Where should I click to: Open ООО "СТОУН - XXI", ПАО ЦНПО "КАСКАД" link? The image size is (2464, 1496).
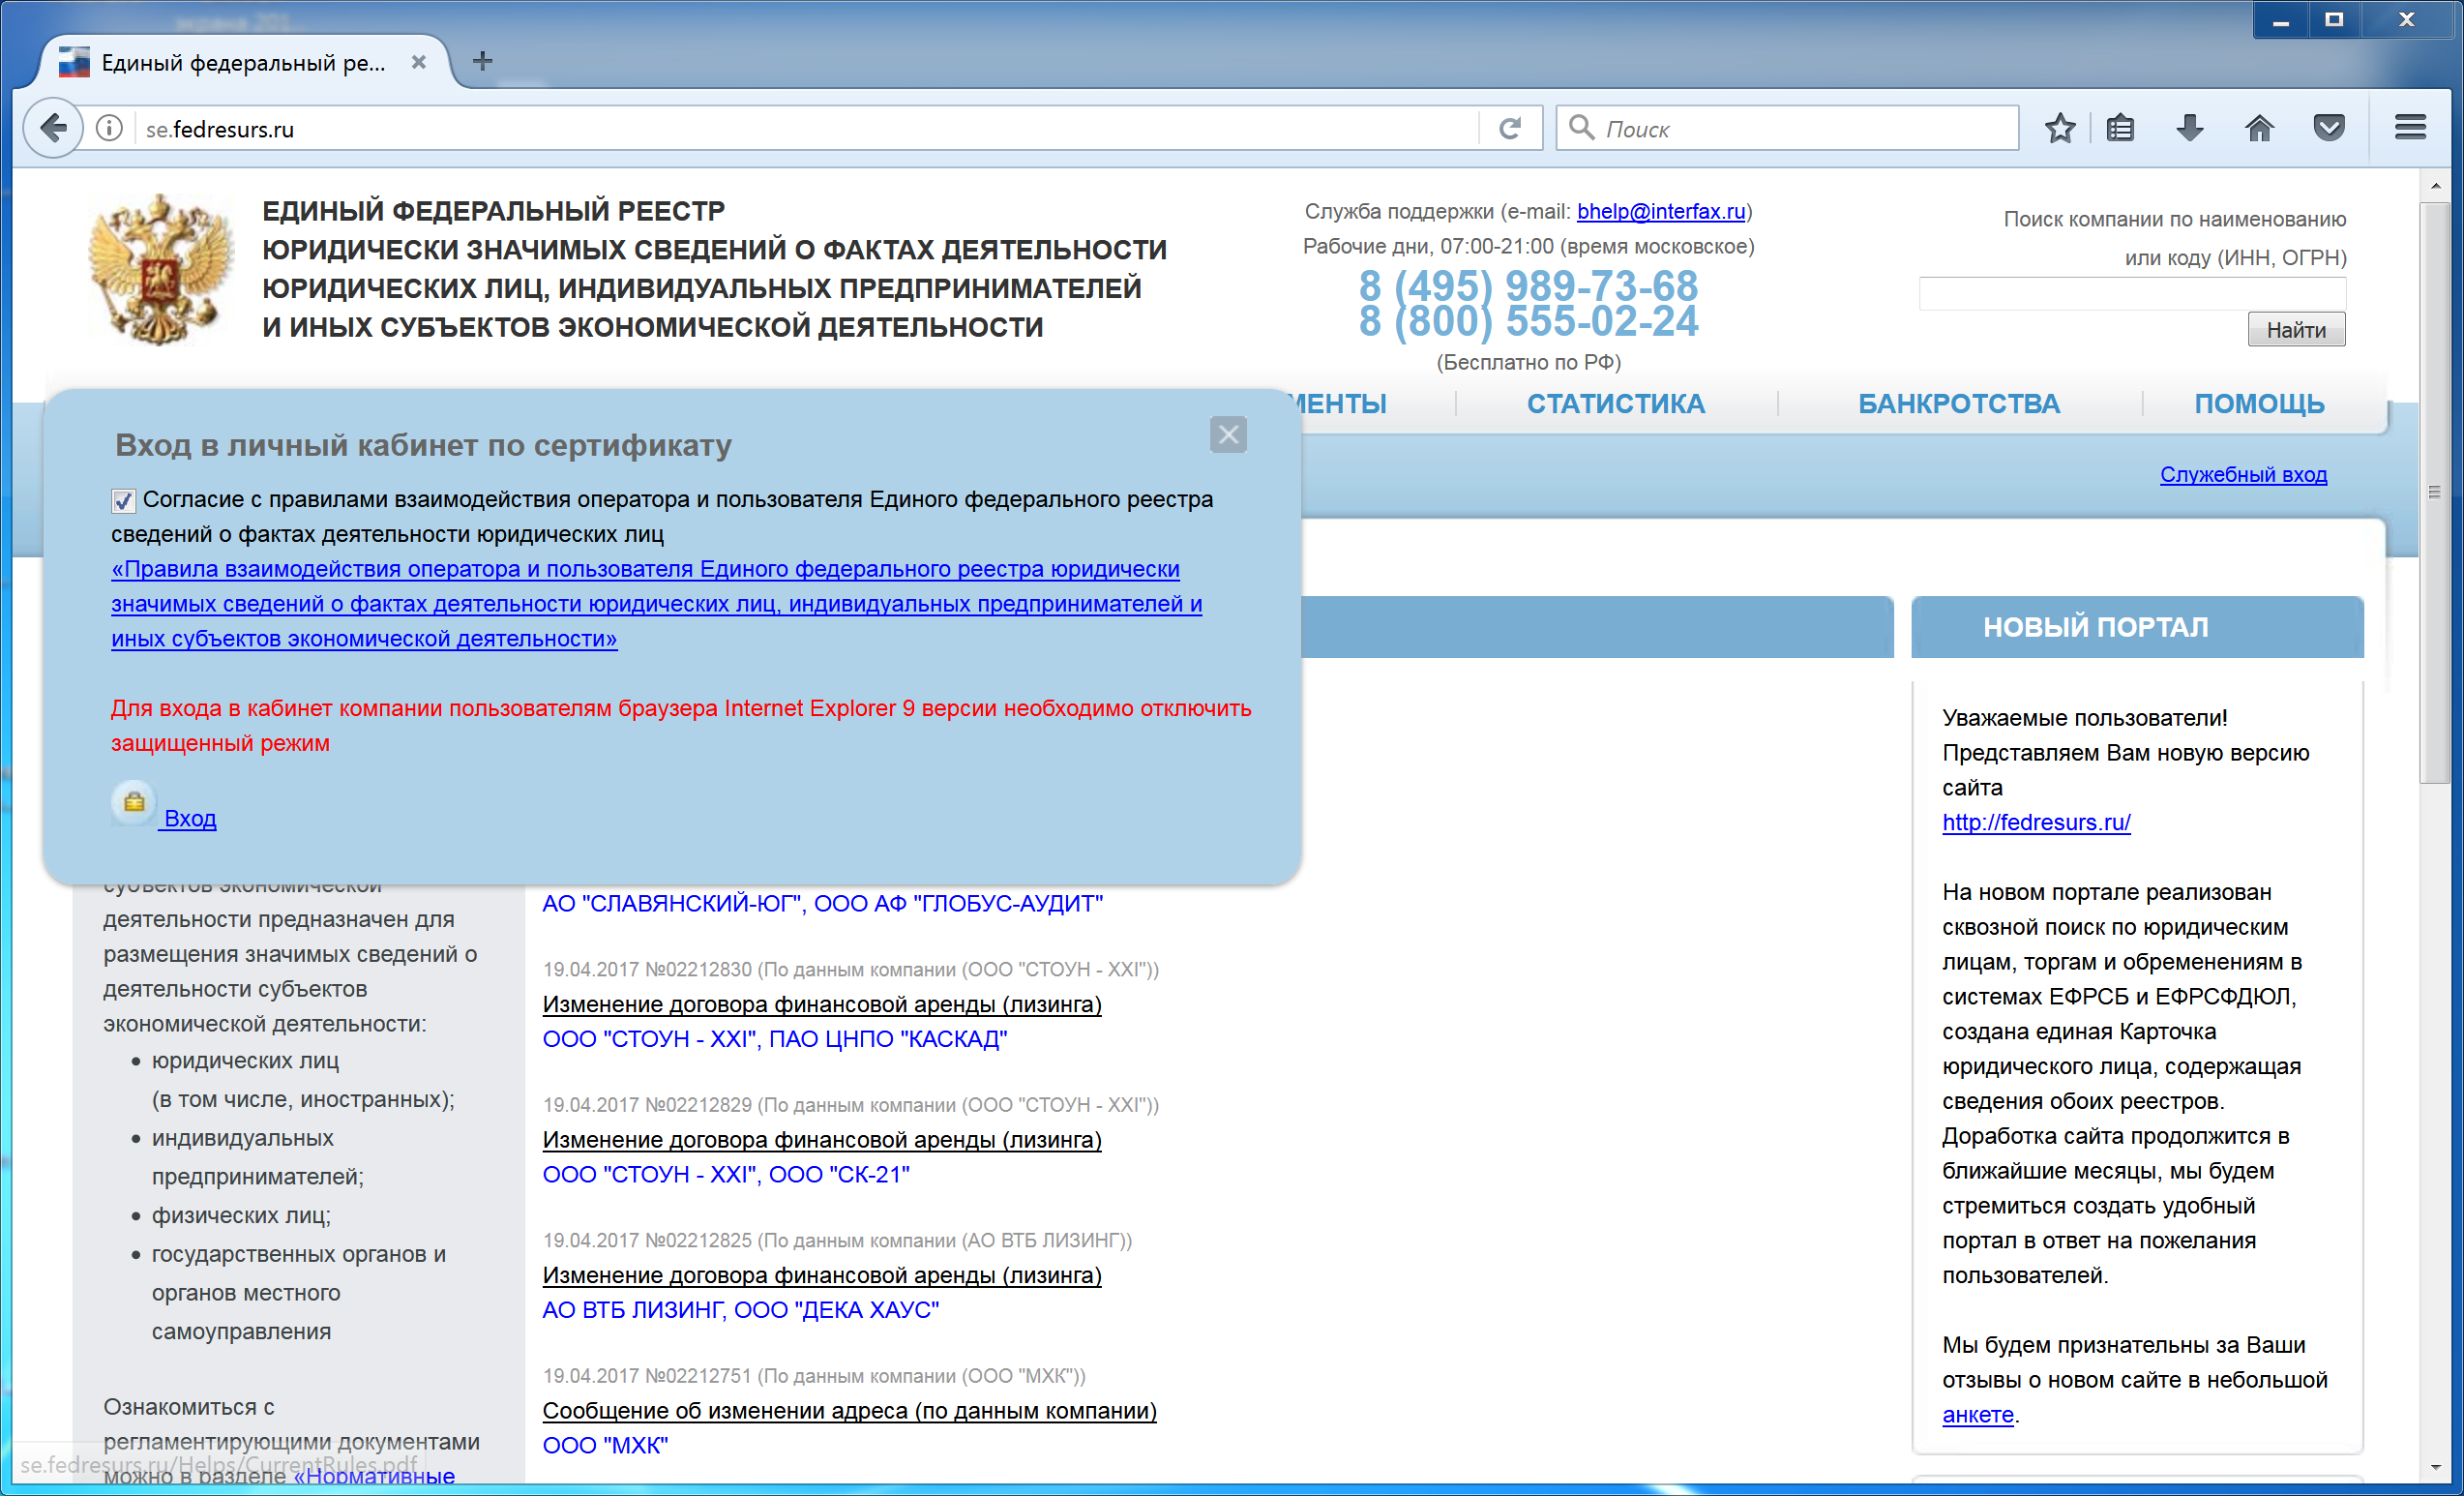774,1039
